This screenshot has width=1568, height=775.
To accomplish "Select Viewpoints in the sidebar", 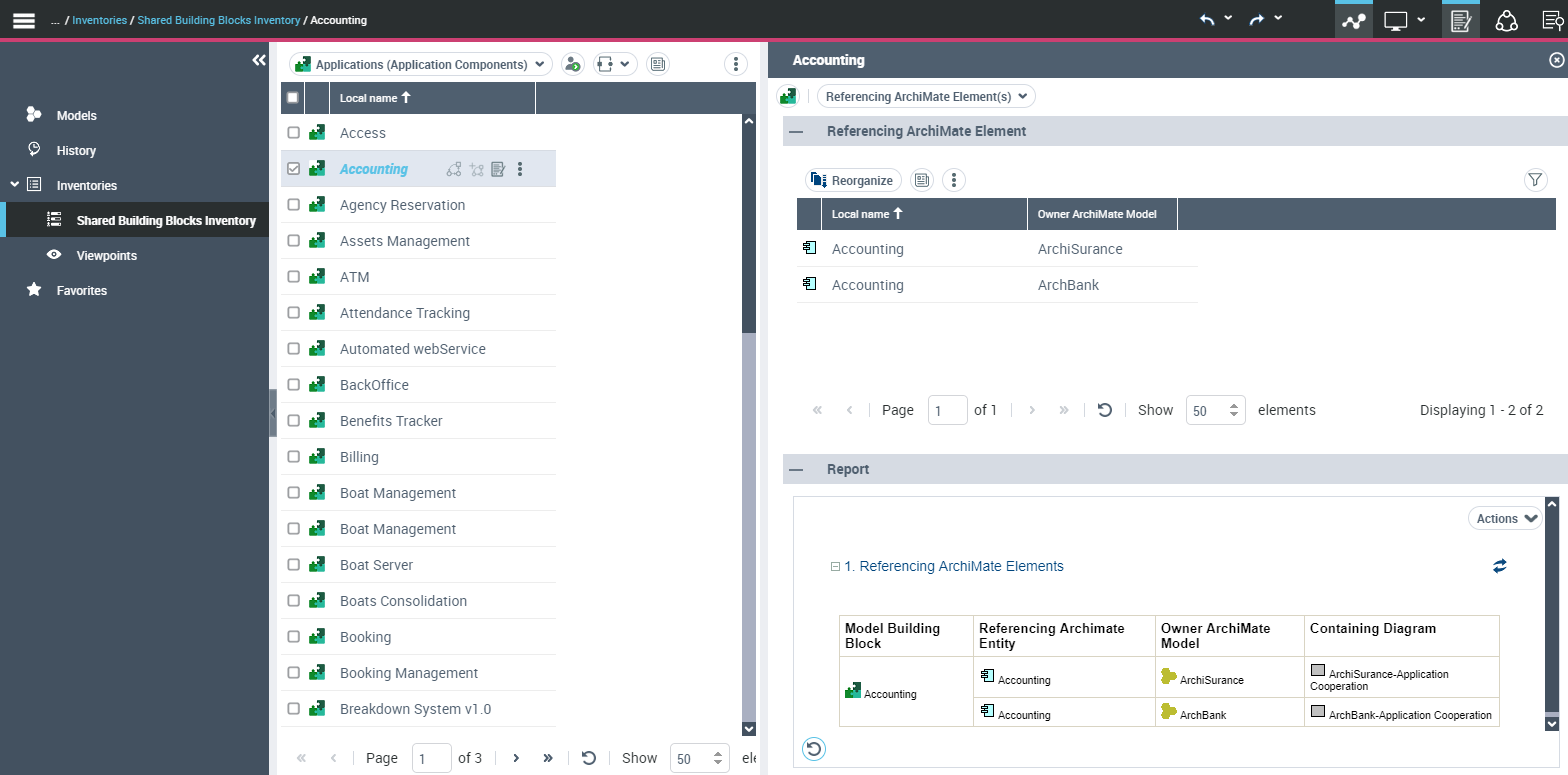I will pos(106,256).
